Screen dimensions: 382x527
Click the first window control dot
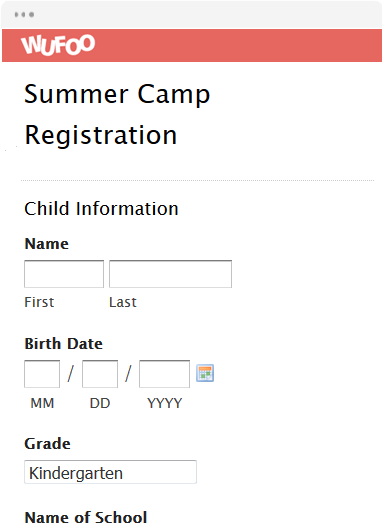pos(17,14)
